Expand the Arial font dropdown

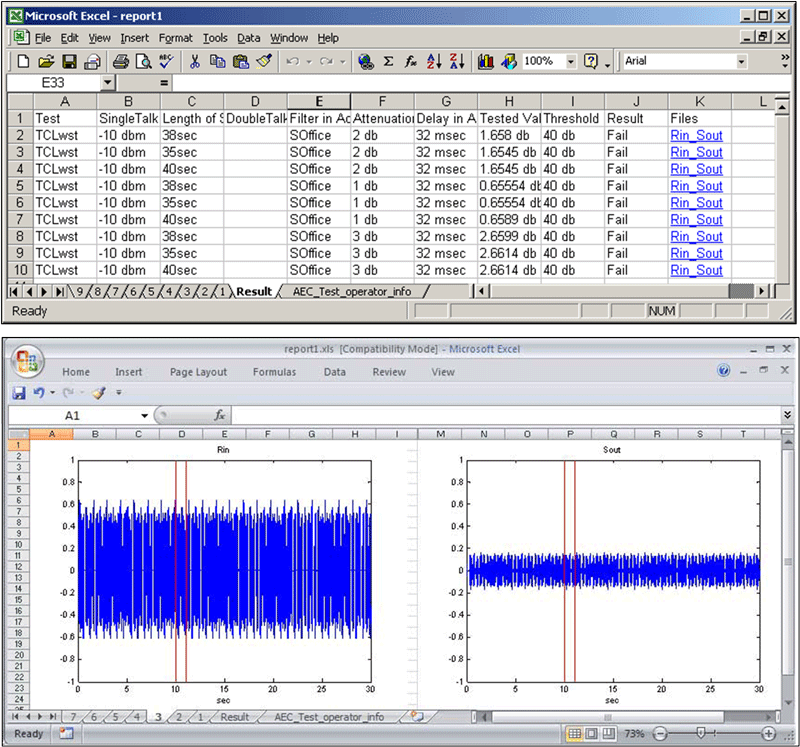pos(741,62)
